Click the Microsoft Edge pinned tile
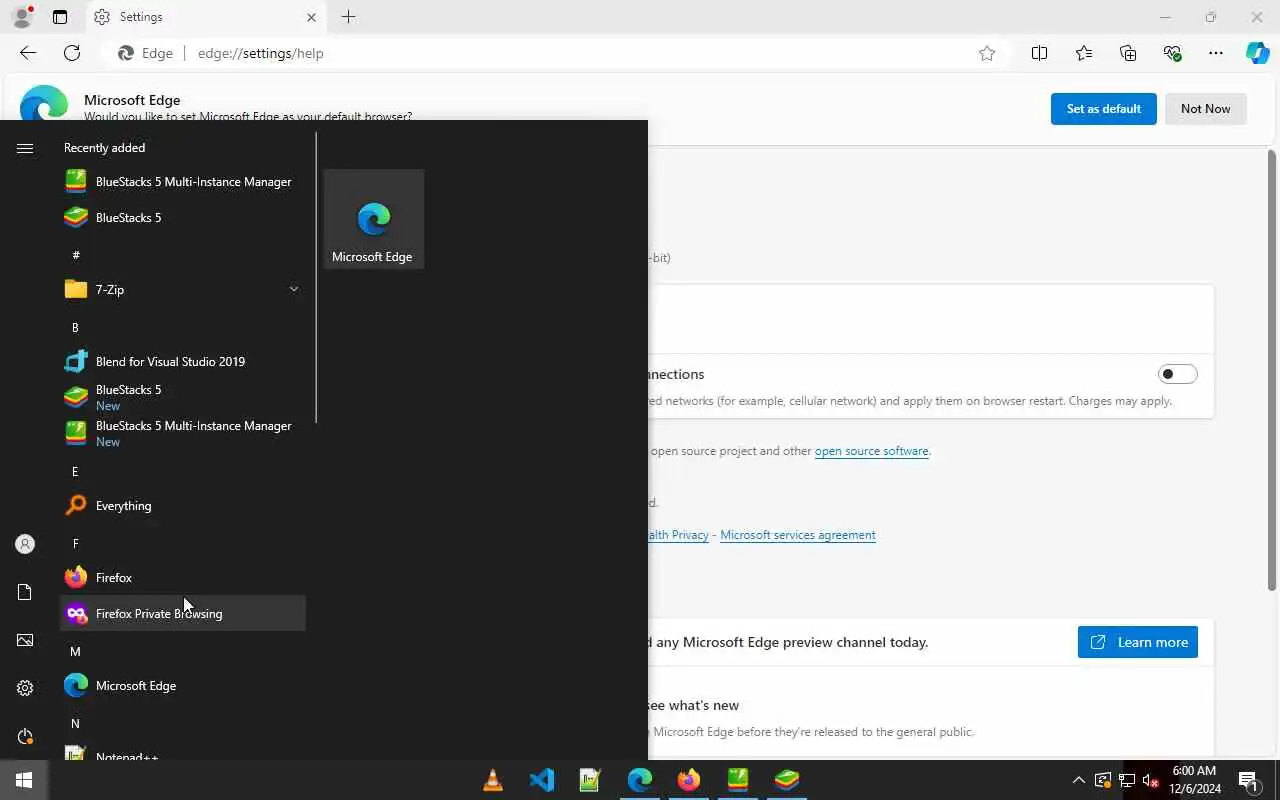 [x=374, y=219]
